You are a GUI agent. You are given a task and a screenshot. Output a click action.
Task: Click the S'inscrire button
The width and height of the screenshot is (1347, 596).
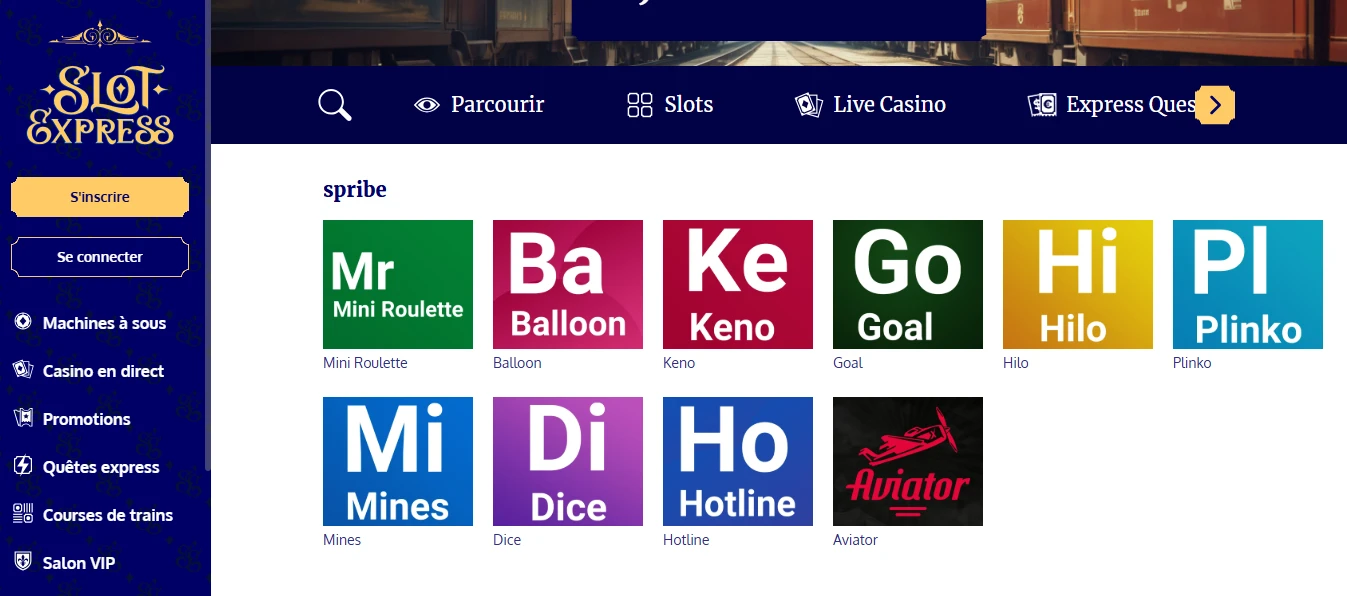(100, 197)
